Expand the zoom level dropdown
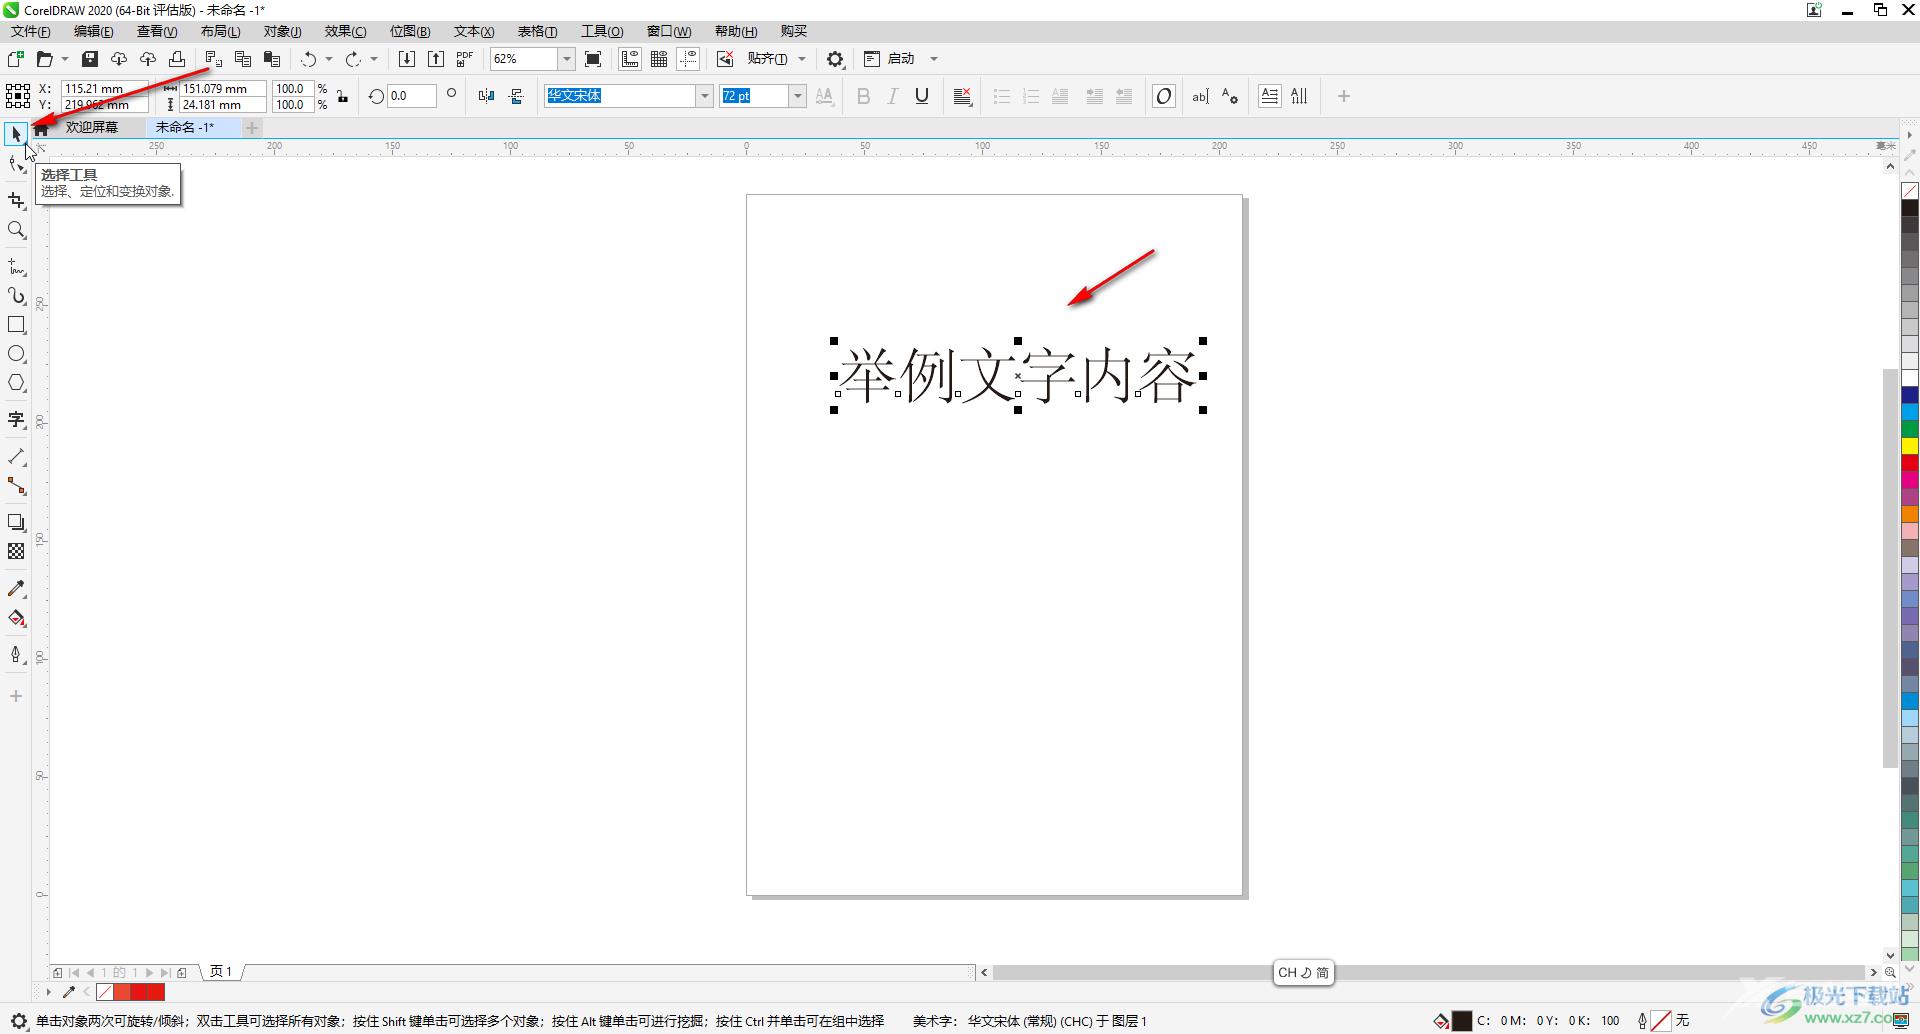The height and width of the screenshot is (1034, 1920). 566,59
